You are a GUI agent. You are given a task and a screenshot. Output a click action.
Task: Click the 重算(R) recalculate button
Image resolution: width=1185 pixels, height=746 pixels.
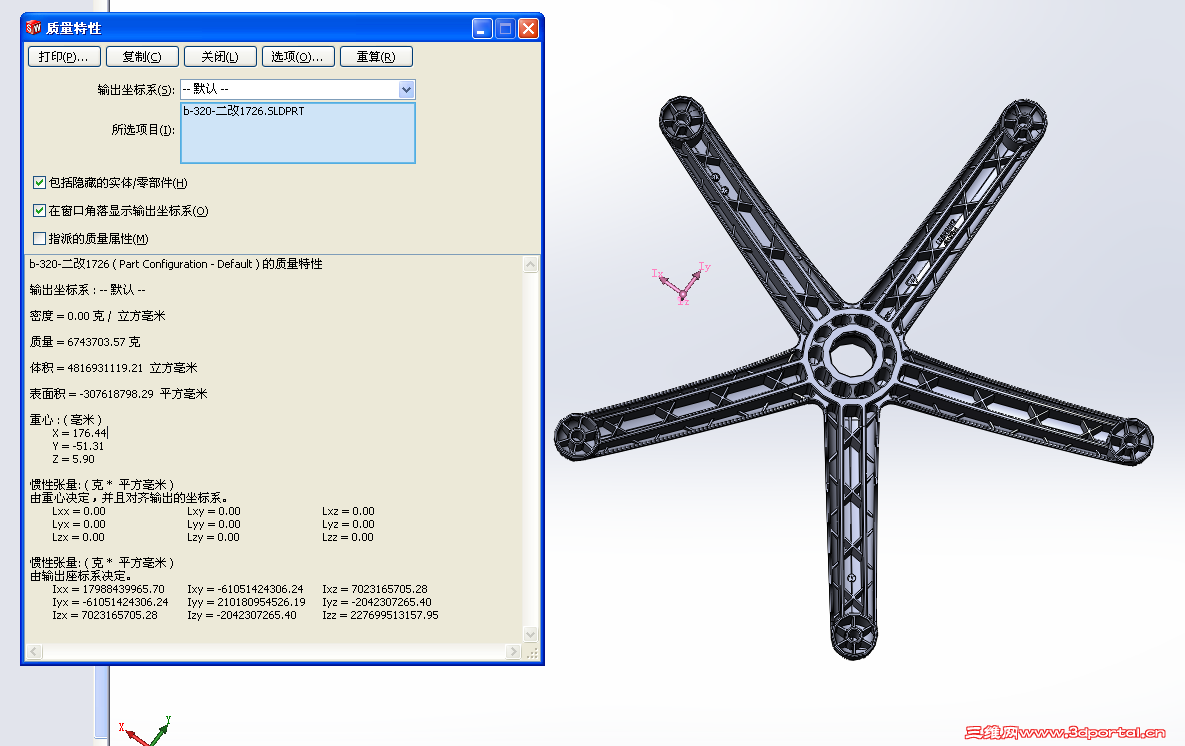(376, 57)
